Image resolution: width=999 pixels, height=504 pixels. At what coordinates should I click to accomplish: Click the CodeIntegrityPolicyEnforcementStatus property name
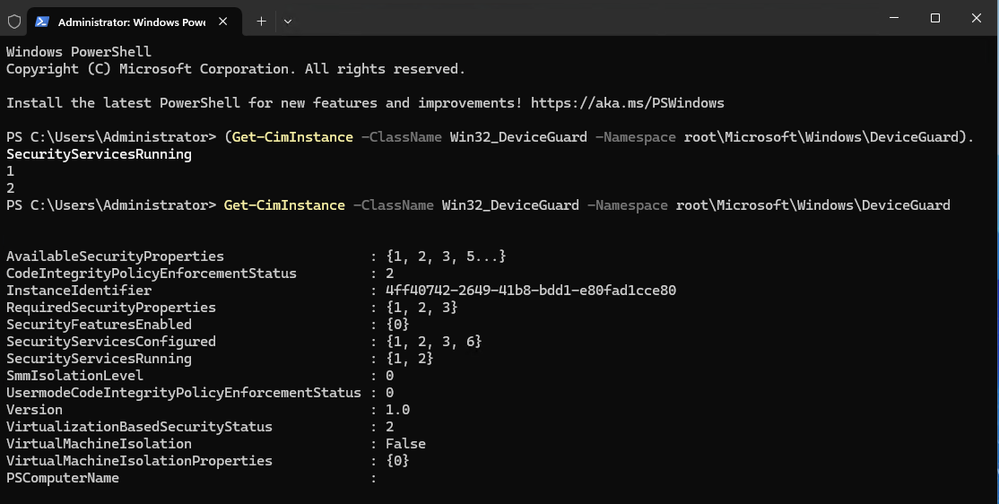point(151,274)
